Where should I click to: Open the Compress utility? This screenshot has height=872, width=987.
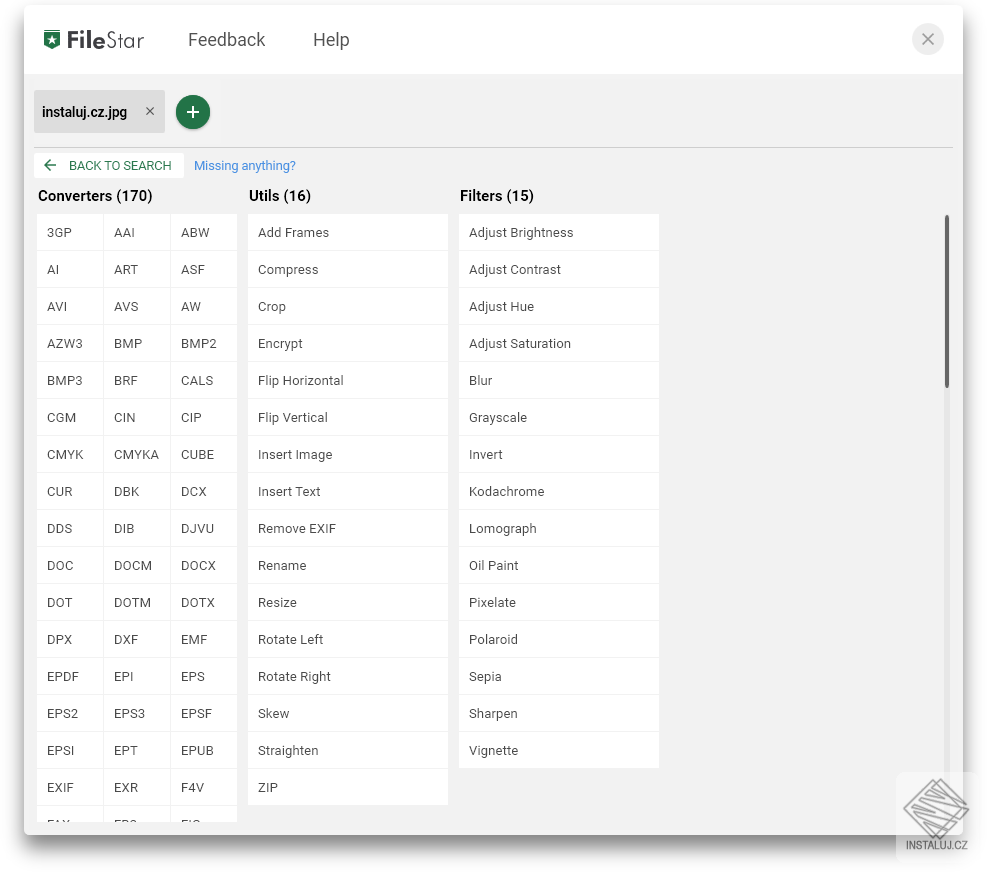348,269
